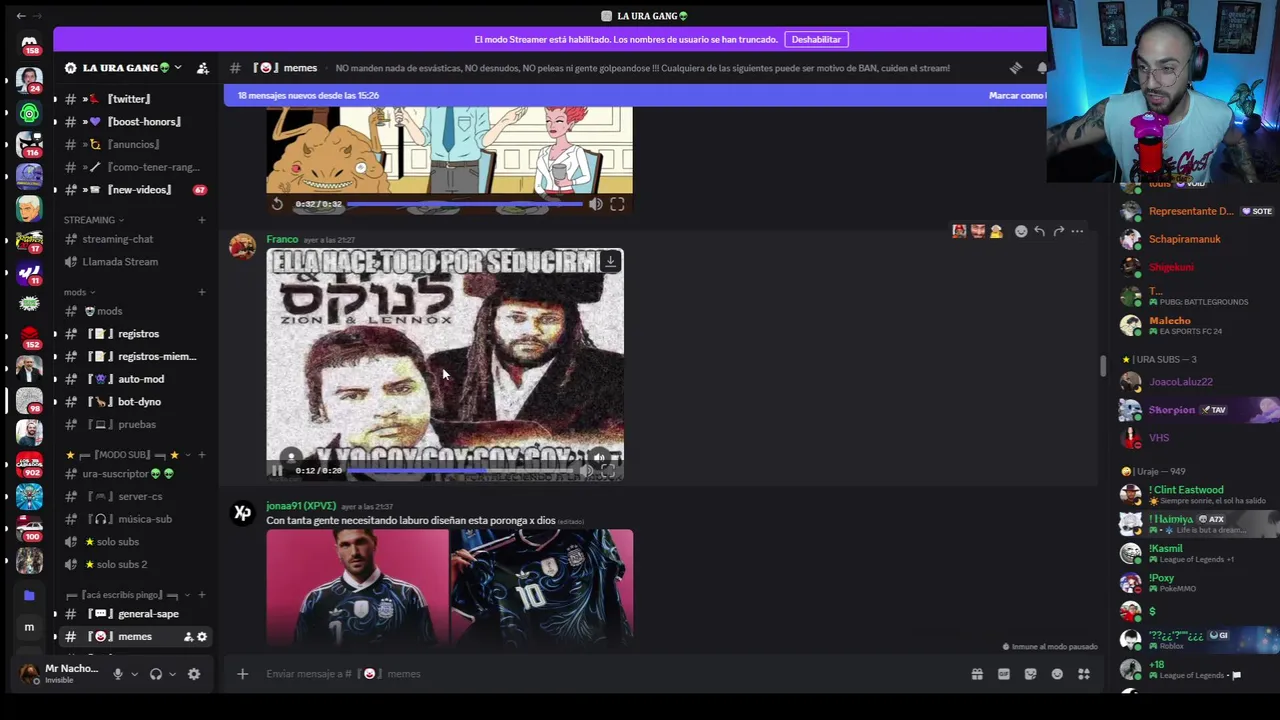Seek the Zion & Lennox video progress bar
This screenshot has width=1280, height=720.
461,470
